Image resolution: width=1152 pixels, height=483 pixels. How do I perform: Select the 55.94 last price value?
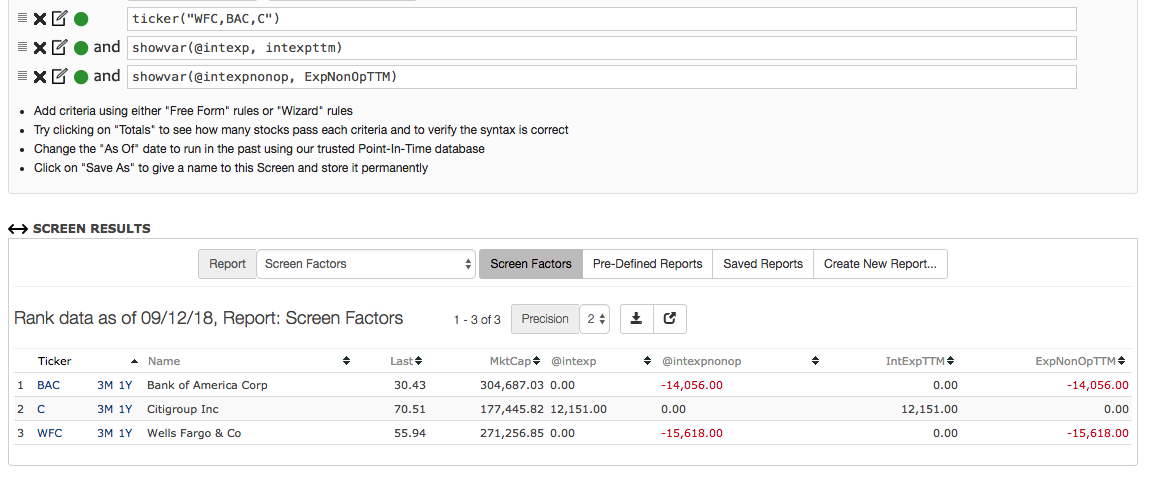(410, 434)
